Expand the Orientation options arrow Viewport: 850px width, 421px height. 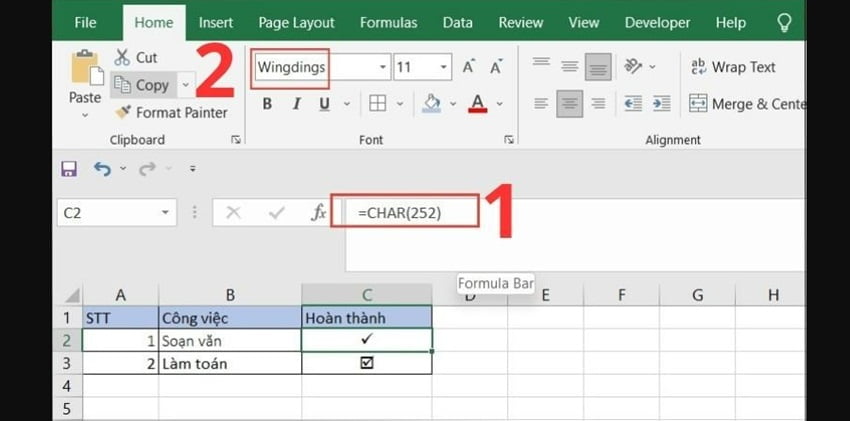pyautogui.click(x=653, y=67)
